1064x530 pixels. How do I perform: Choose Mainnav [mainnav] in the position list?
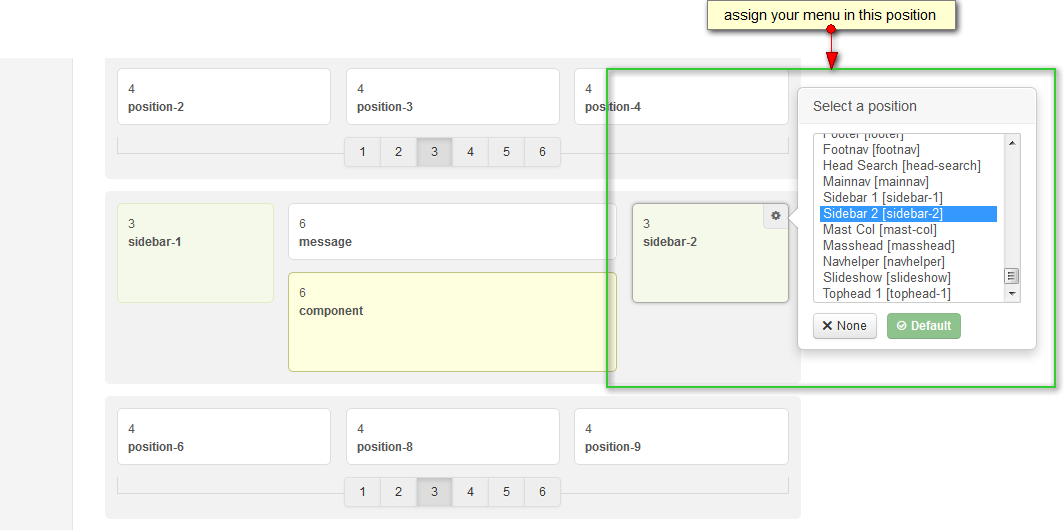(x=875, y=182)
